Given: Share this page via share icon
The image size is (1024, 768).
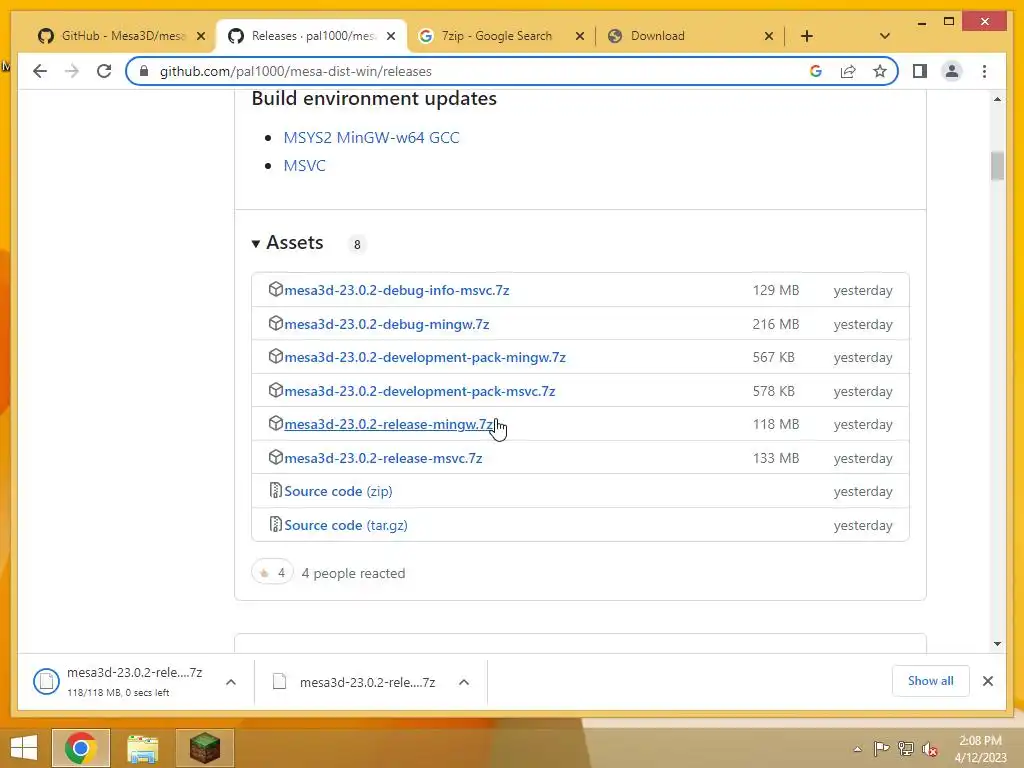Looking at the screenshot, I should (848, 71).
